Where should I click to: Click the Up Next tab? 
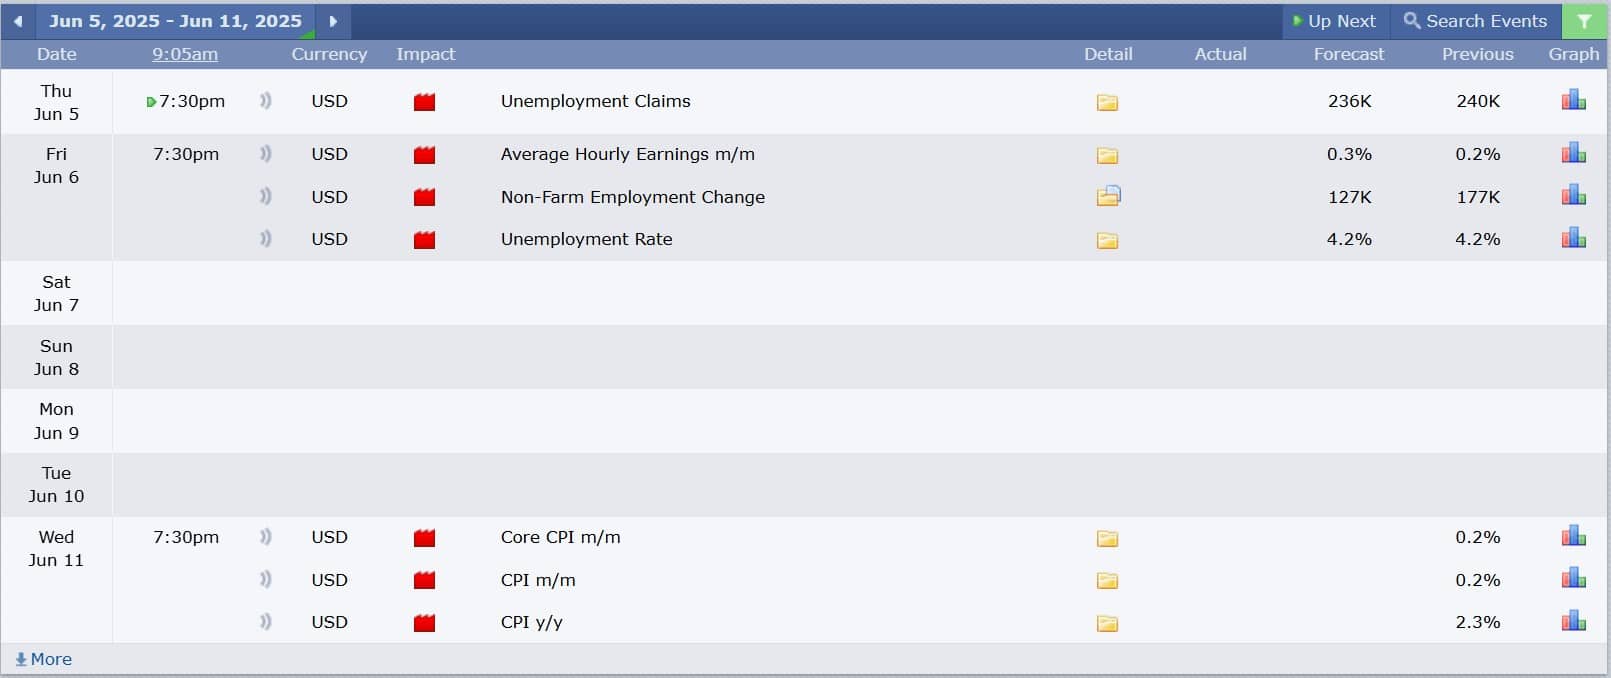pyautogui.click(x=1335, y=21)
